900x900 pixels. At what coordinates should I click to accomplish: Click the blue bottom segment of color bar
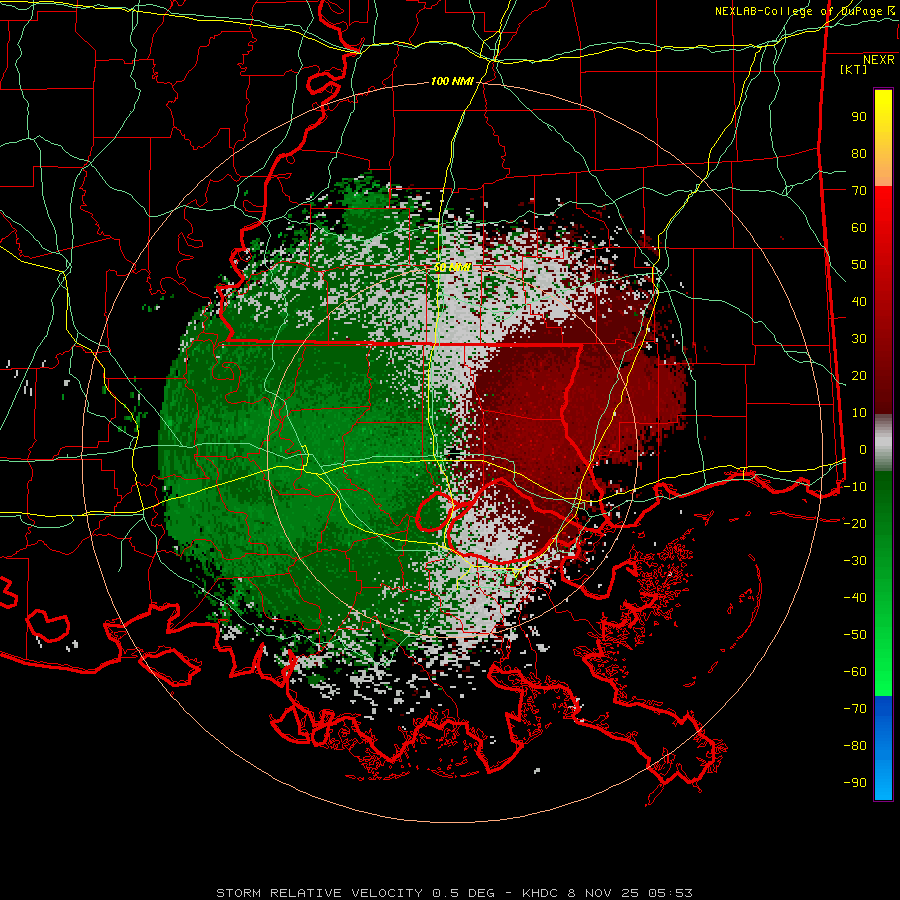tap(883, 748)
